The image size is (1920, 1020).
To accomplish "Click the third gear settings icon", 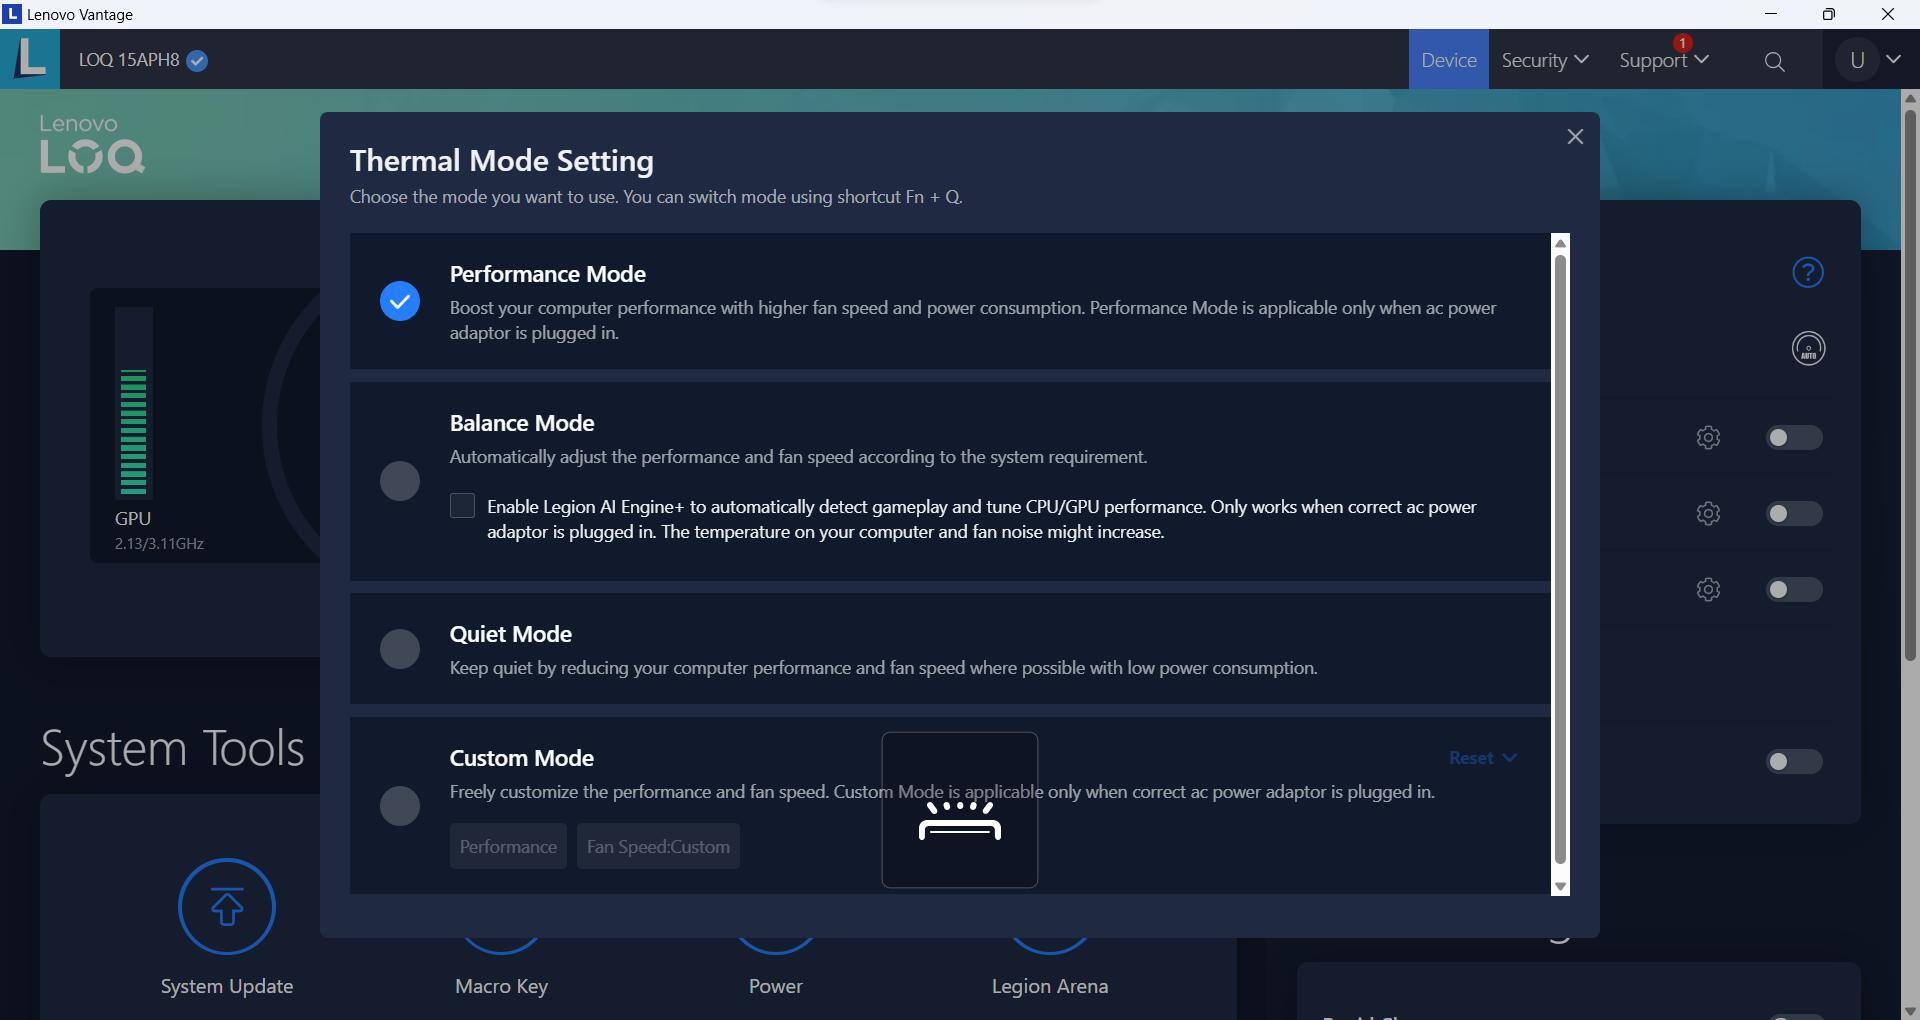I will (1708, 590).
